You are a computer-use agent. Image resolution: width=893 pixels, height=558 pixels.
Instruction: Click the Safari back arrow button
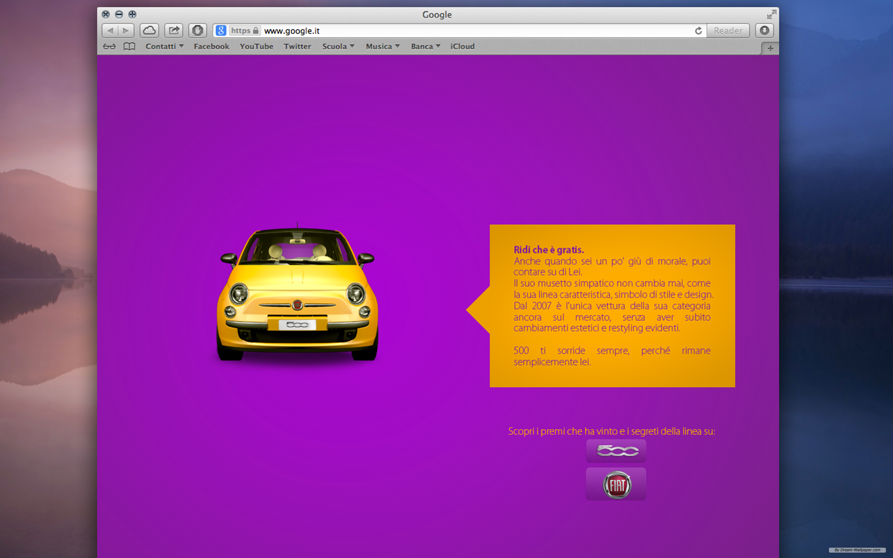[110, 31]
